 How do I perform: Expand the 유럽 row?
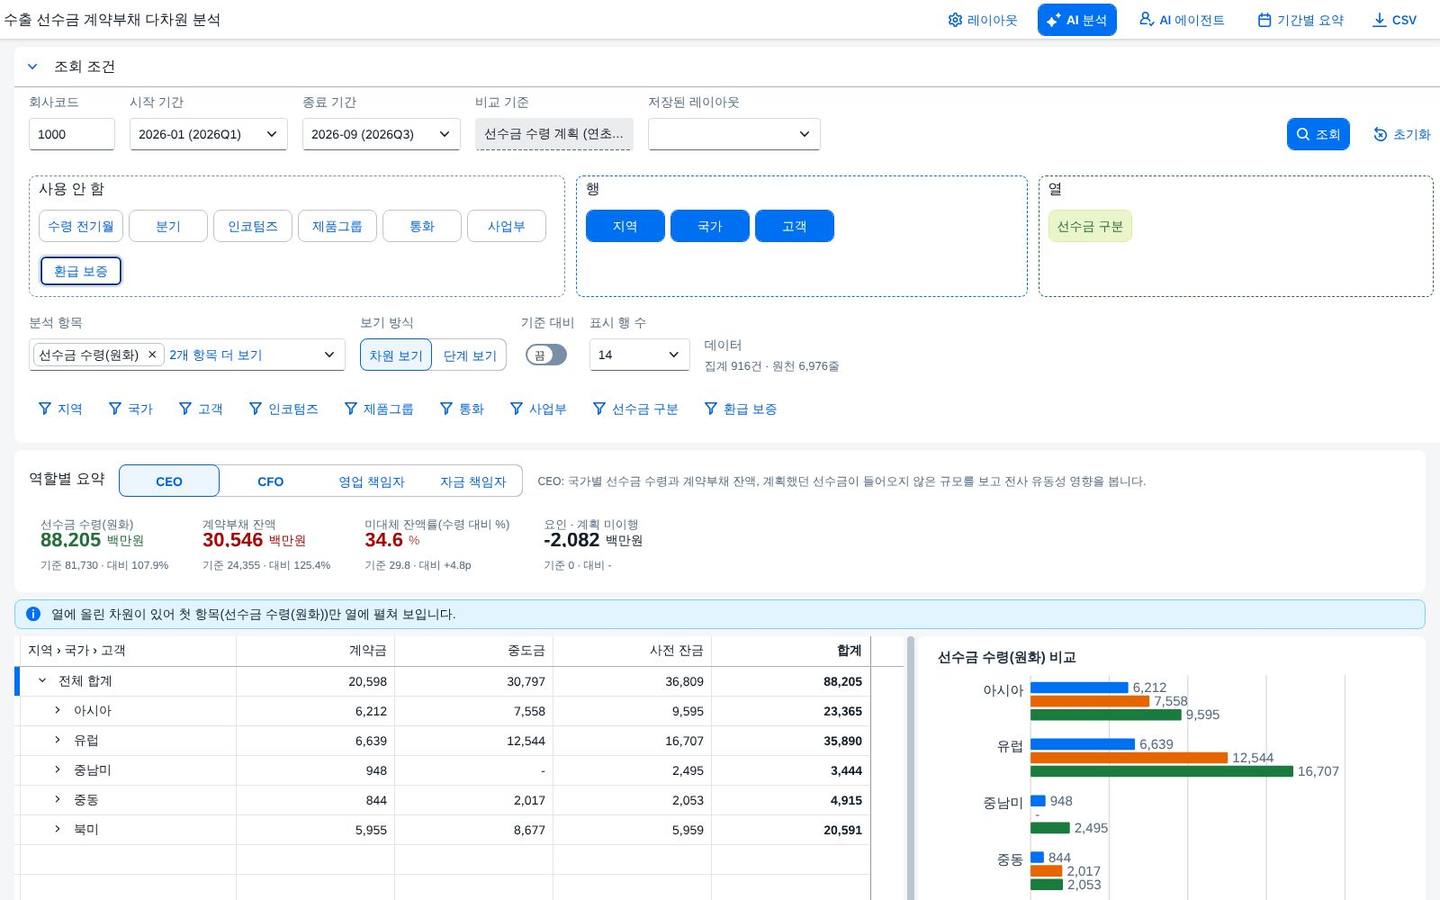click(58, 740)
